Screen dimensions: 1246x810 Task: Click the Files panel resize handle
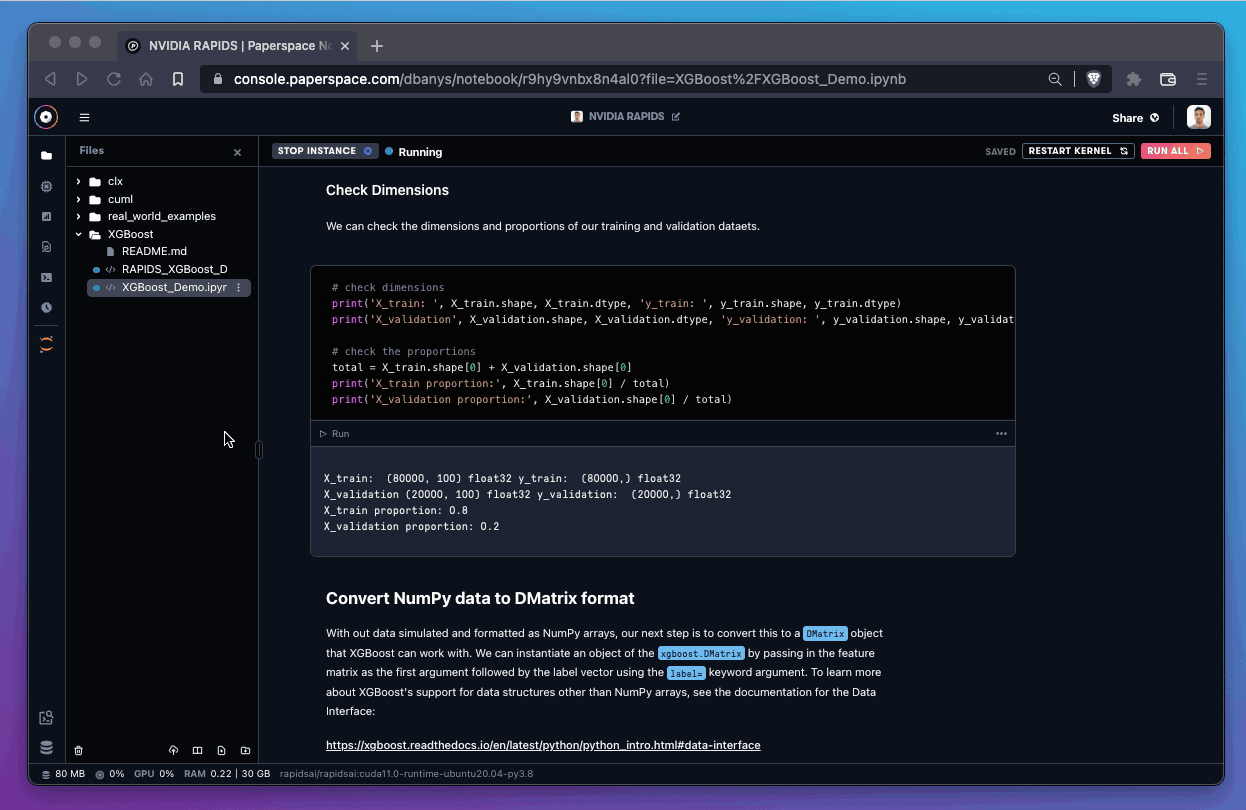coord(259,450)
